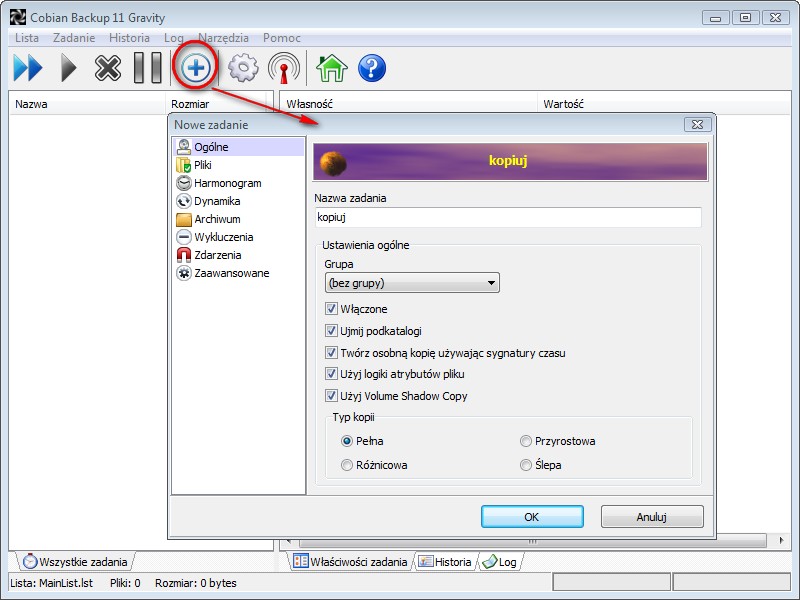Click the properties panel horizontal scrollbar

point(532,541)
